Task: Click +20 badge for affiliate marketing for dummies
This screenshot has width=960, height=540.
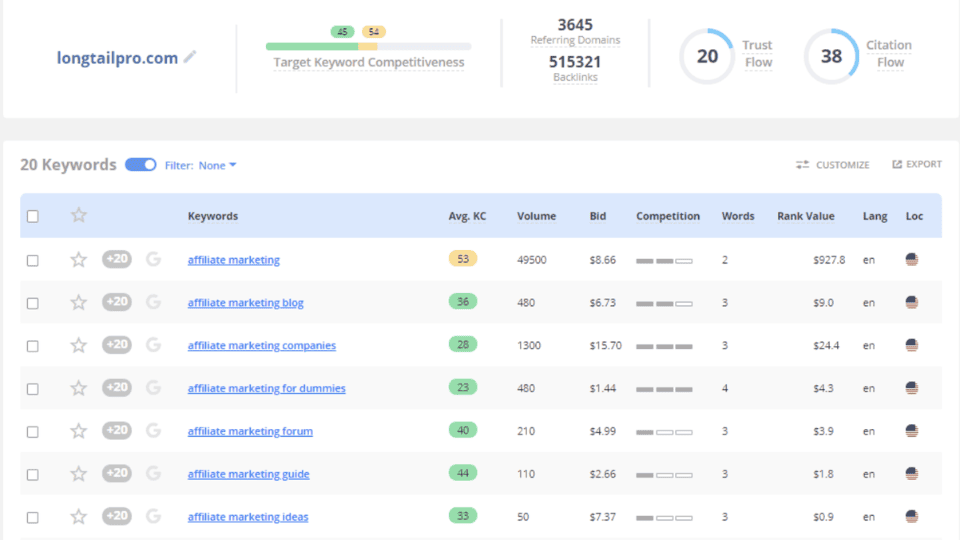Action: tap(116, 388)
